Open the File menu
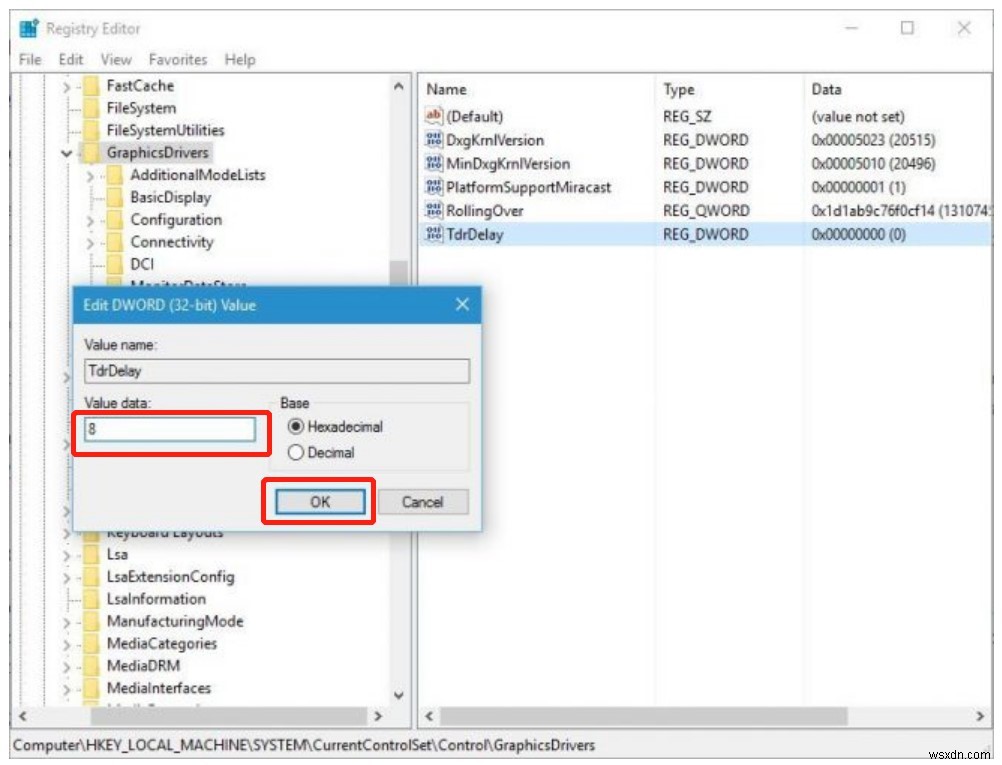Image resolution: width=1002 pixels, height=765 pixels. (30, 59)
